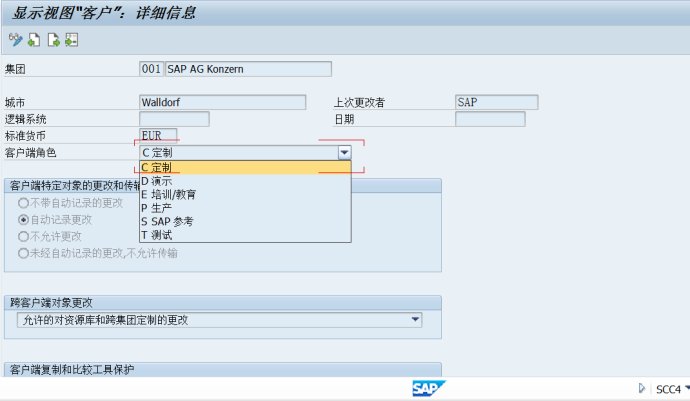The image size is (690, 401).
Task: Click the empty 日期 field
Action: coord(490,119)
